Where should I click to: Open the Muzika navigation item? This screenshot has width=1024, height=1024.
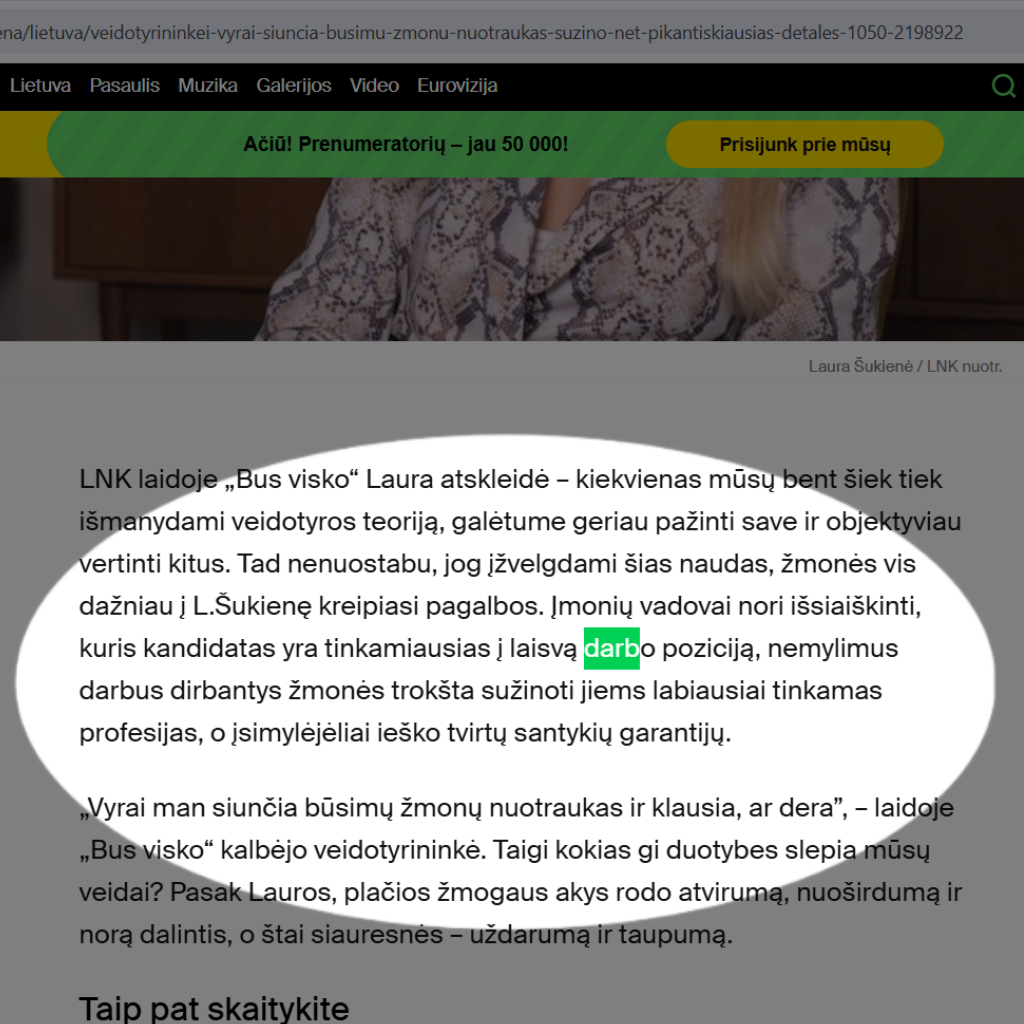208,86
